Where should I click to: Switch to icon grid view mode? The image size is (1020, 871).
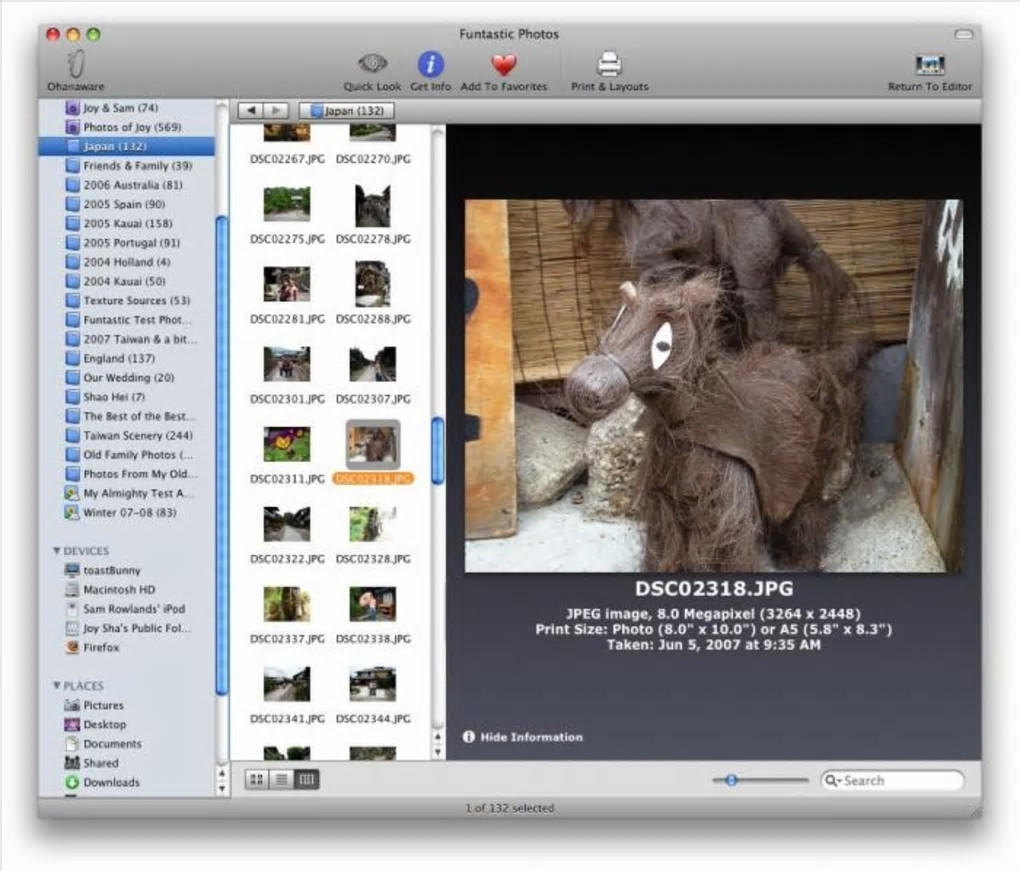coord(257,779)
